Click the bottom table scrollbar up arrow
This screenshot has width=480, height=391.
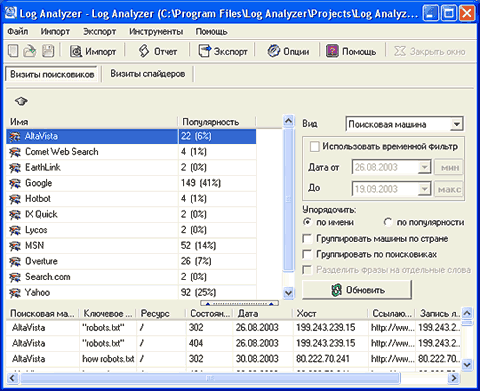[x=467, y=313]
